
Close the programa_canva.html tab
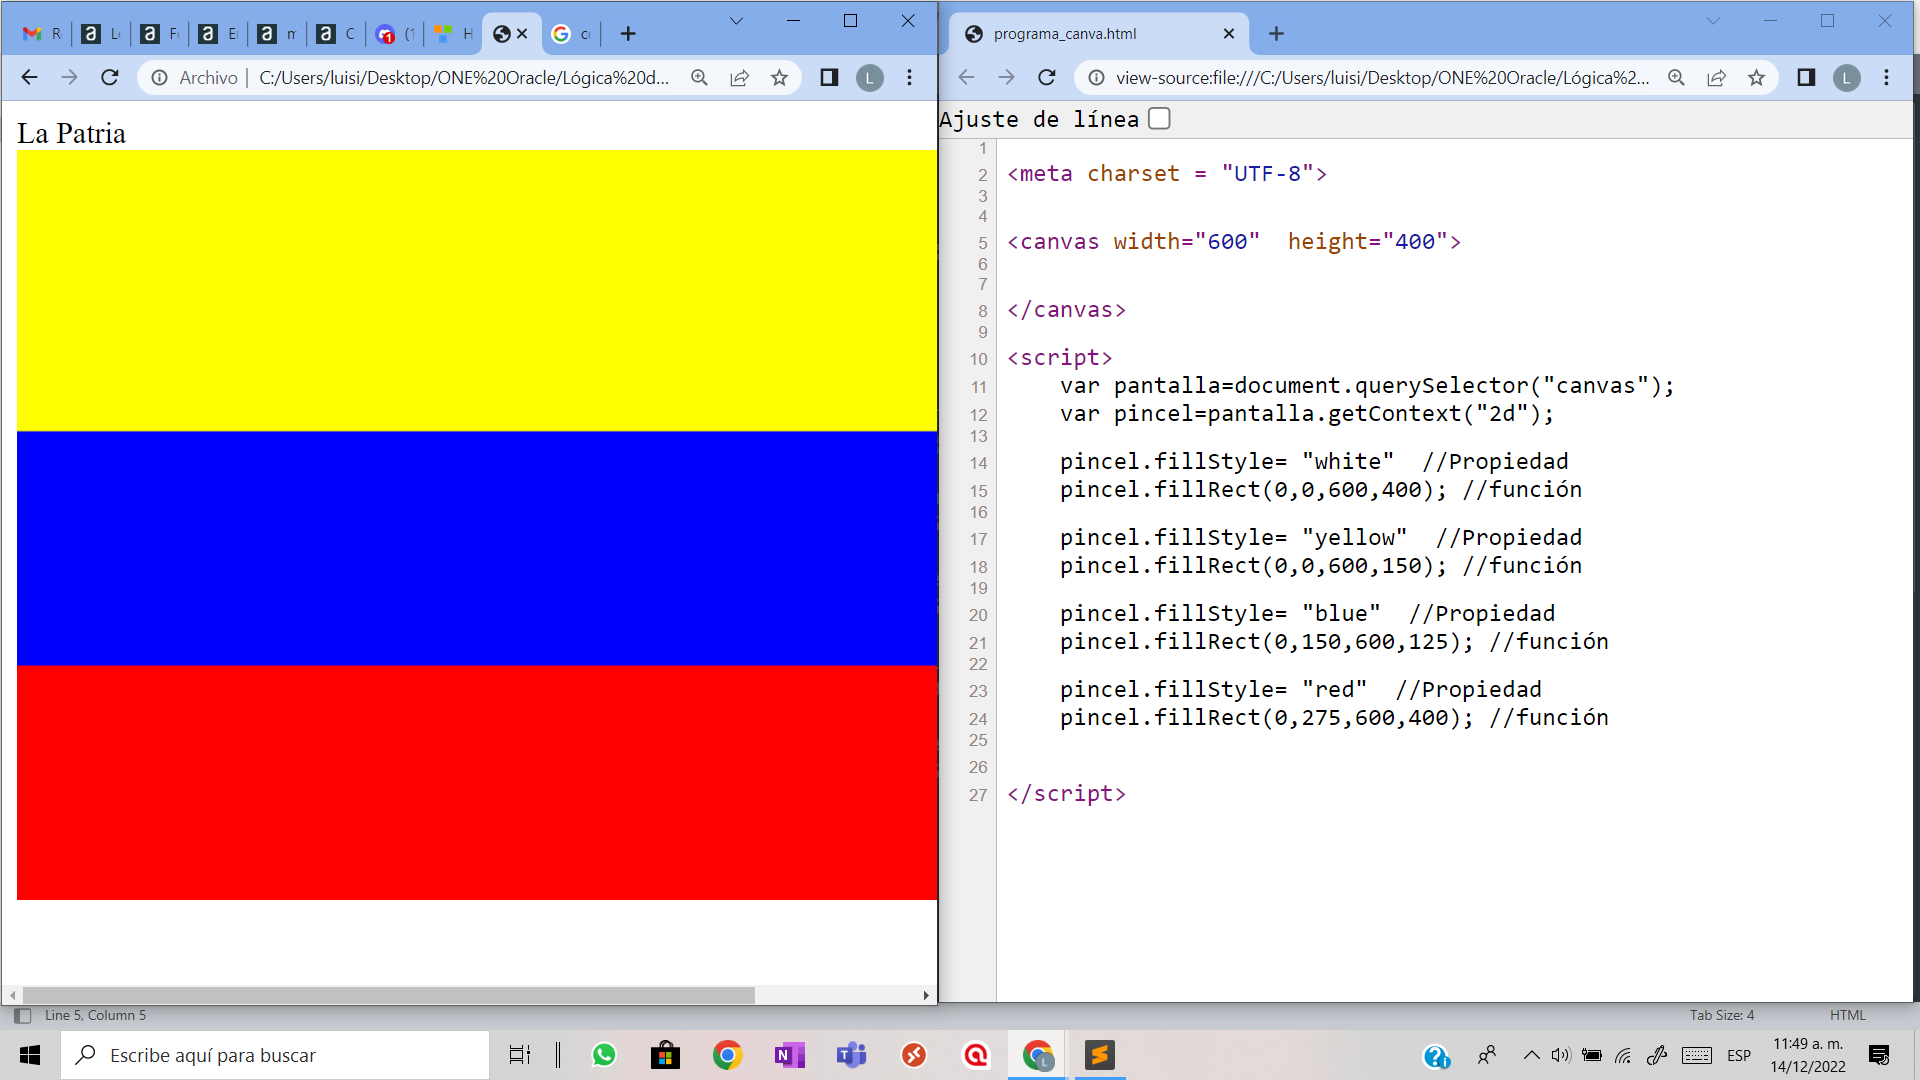coord(1229,34)
